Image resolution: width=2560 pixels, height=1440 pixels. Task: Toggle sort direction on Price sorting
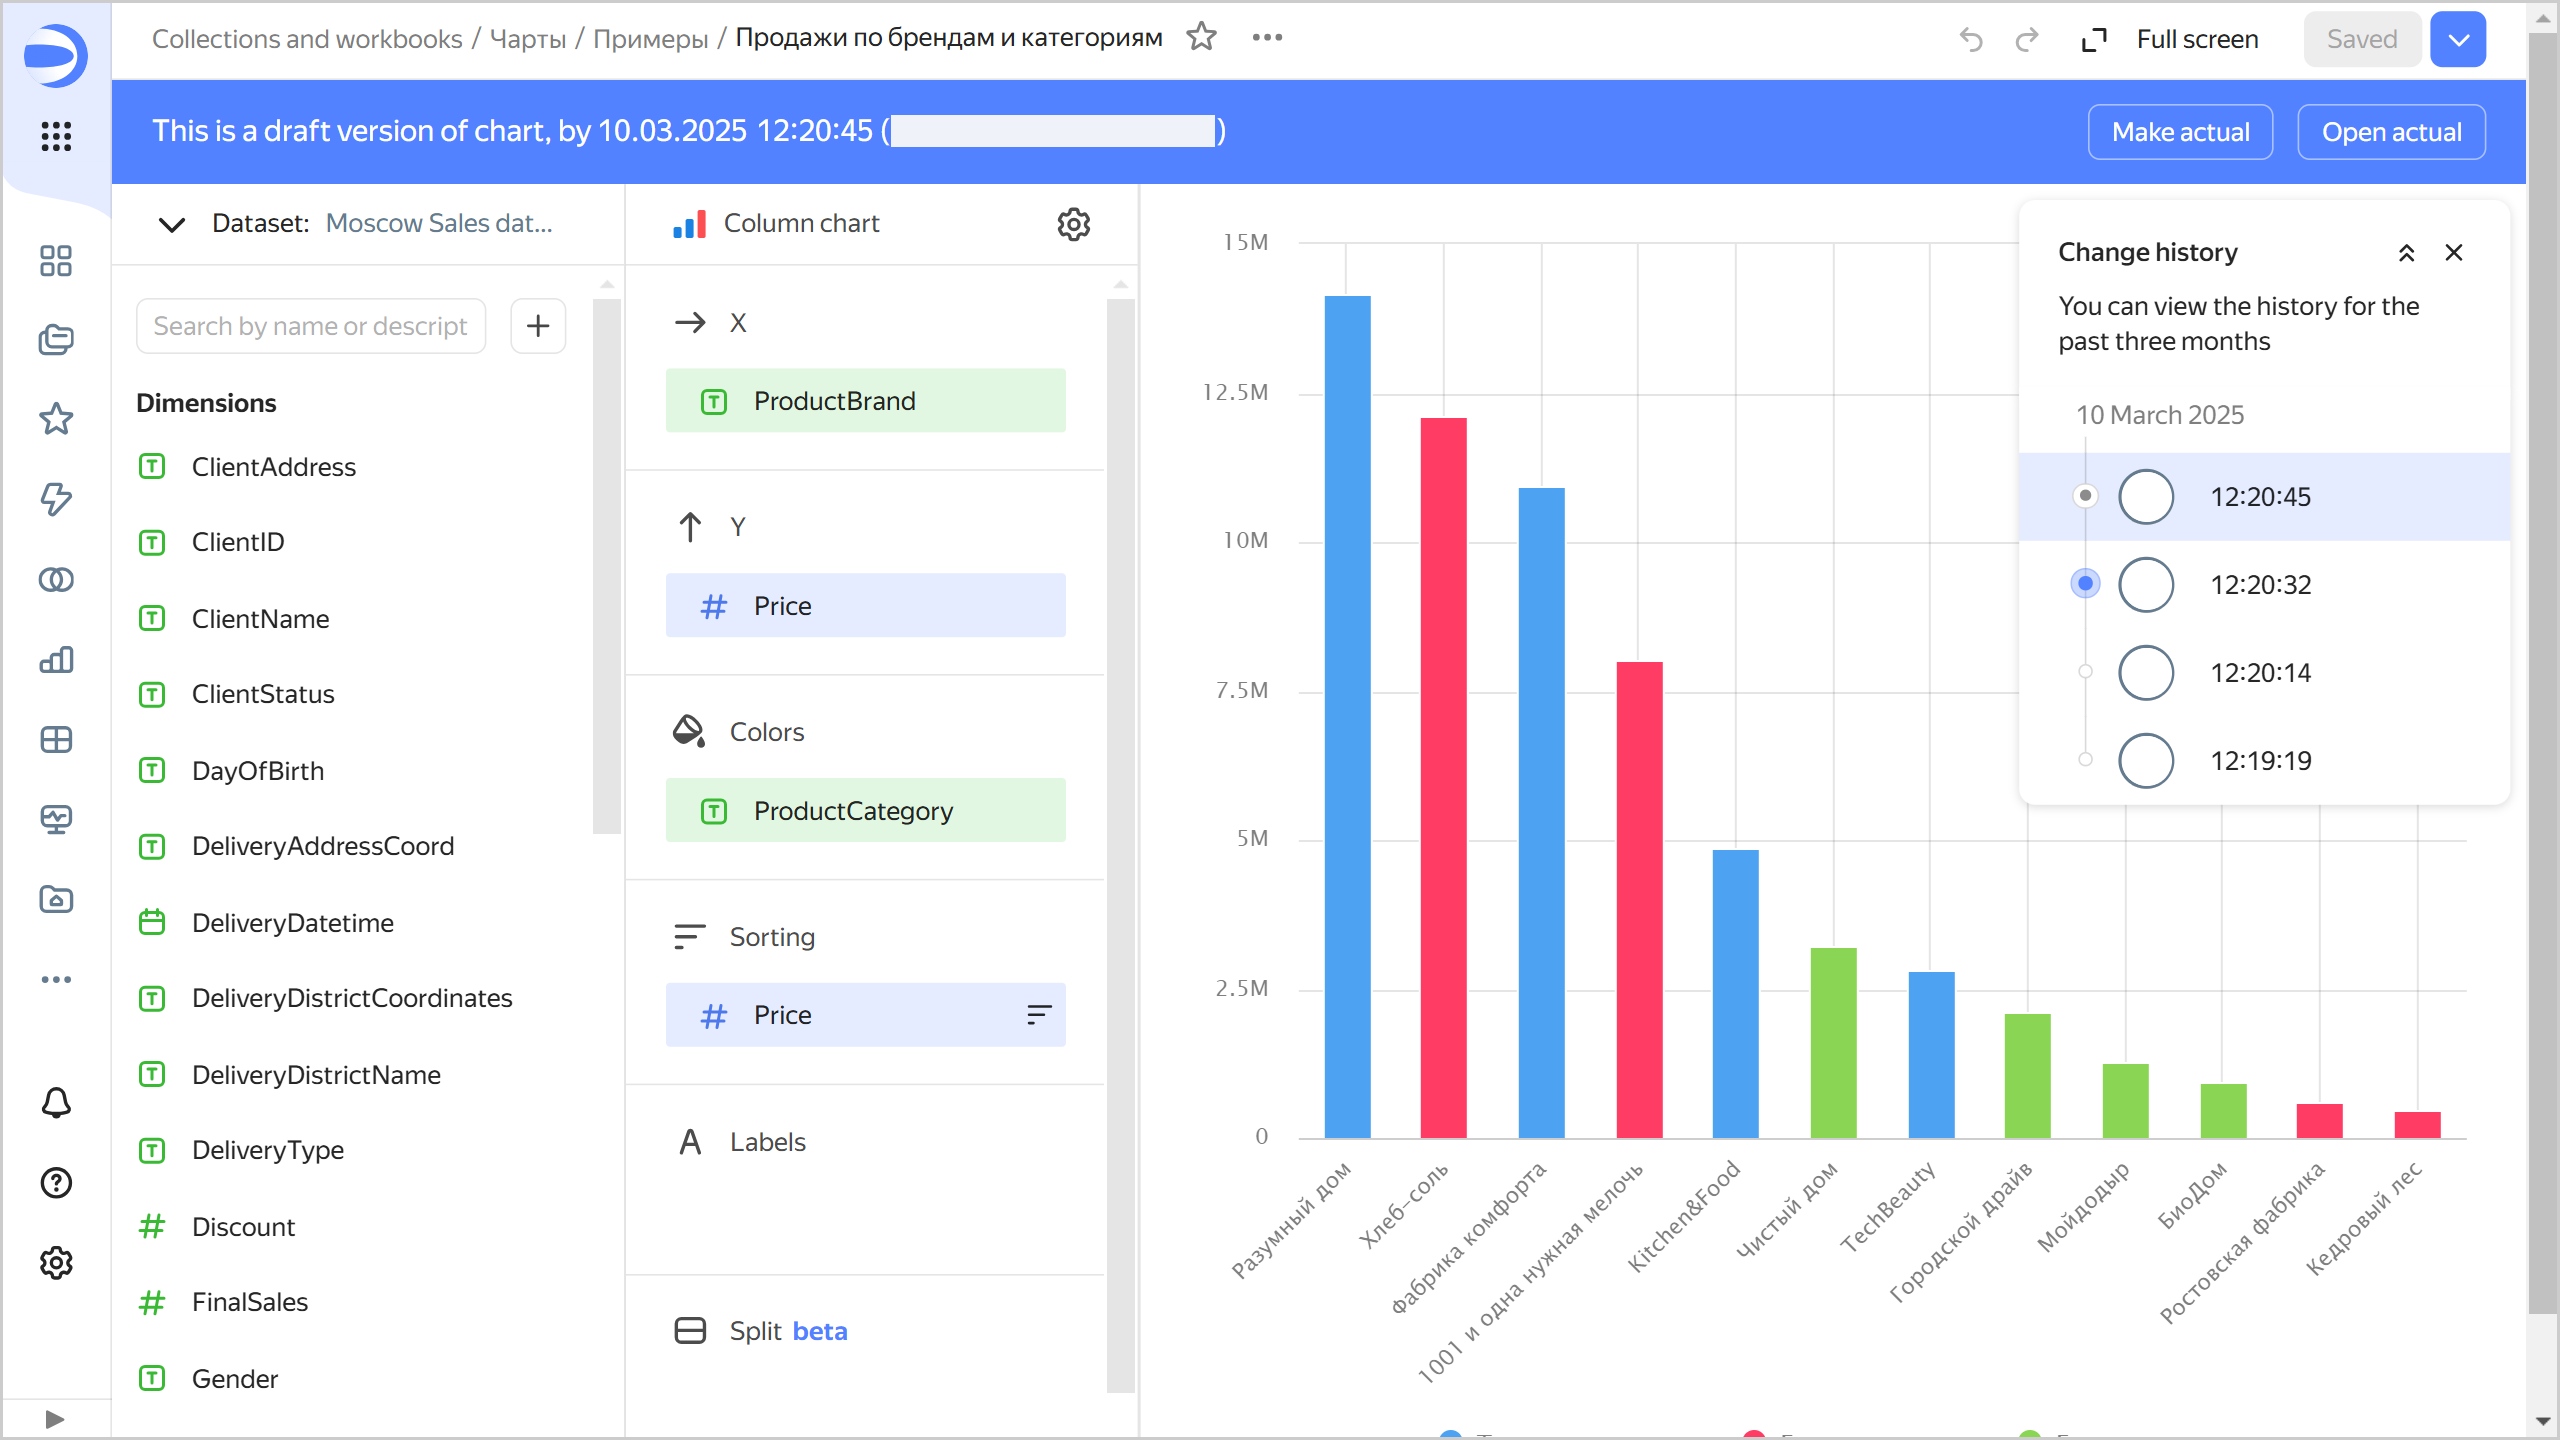pyautogui.click(x=1039, y=1015)
